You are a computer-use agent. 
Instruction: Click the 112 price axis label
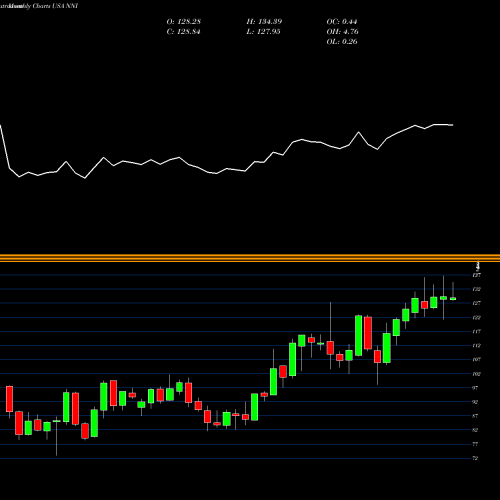pyautogui.click(x=476, y=346)
